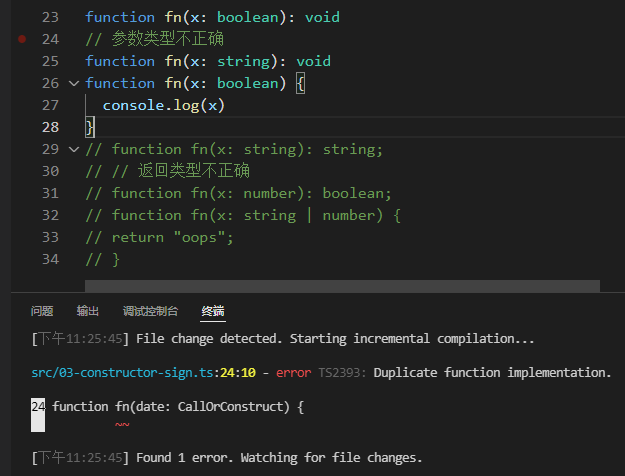The image size is (625, 476).
Task: Open src/03-constructor-sign.ts error link
Action: click(x=122, y=372)
